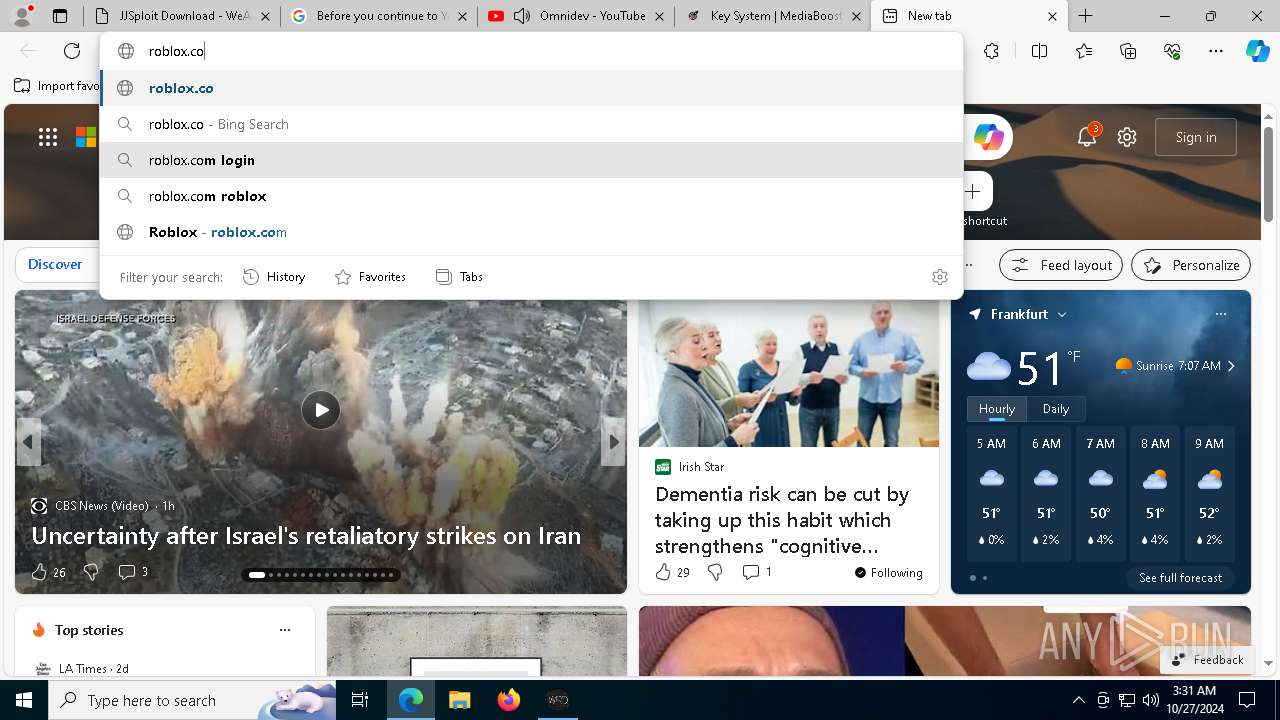Image resolution: width=1280 pixels, height=720 pixels.
Task: Show next carousel news story
Action: 613,441
